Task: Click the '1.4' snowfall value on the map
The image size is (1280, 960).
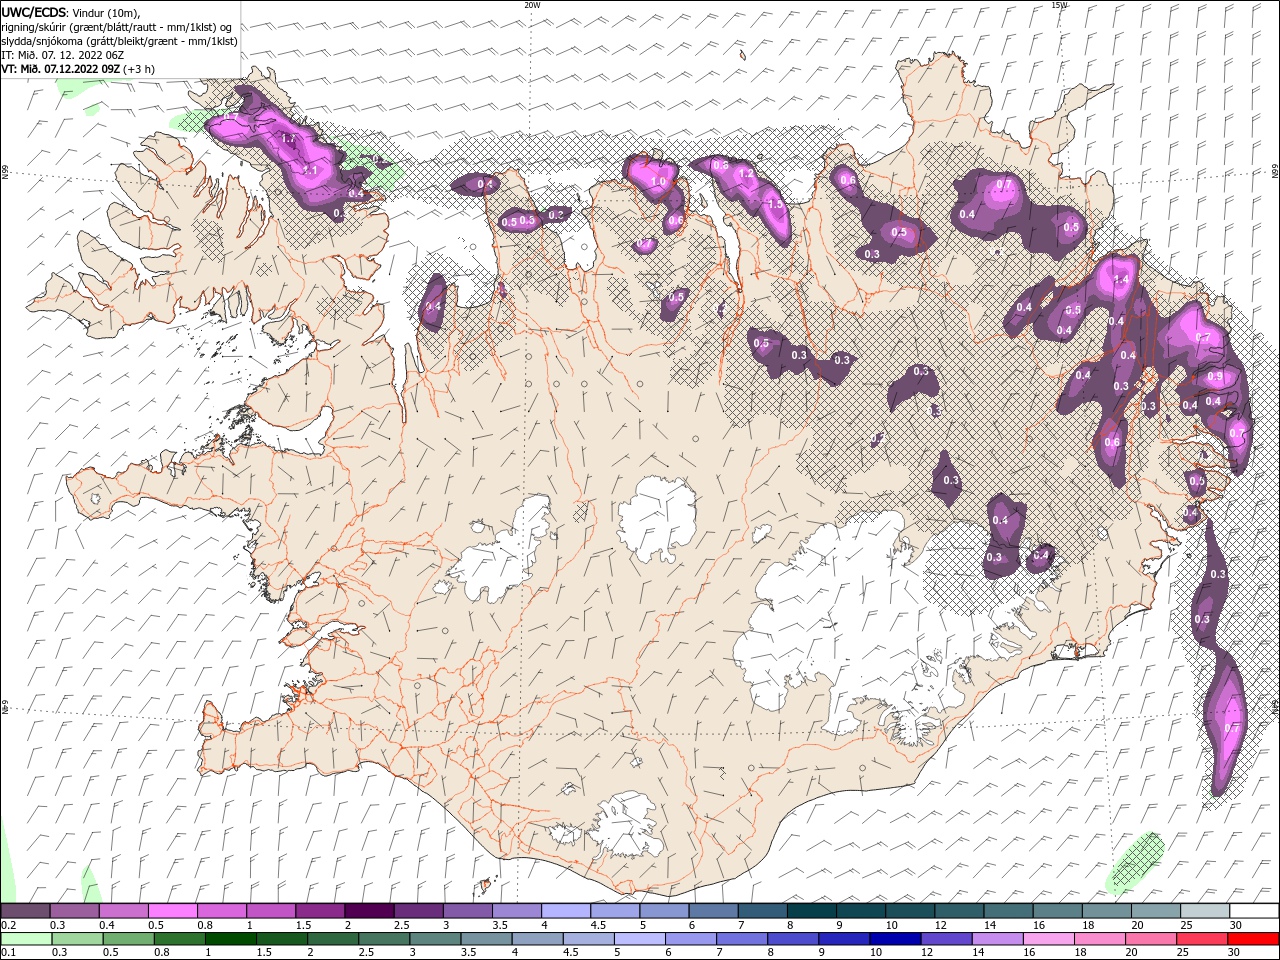Action: point(1121,280)
